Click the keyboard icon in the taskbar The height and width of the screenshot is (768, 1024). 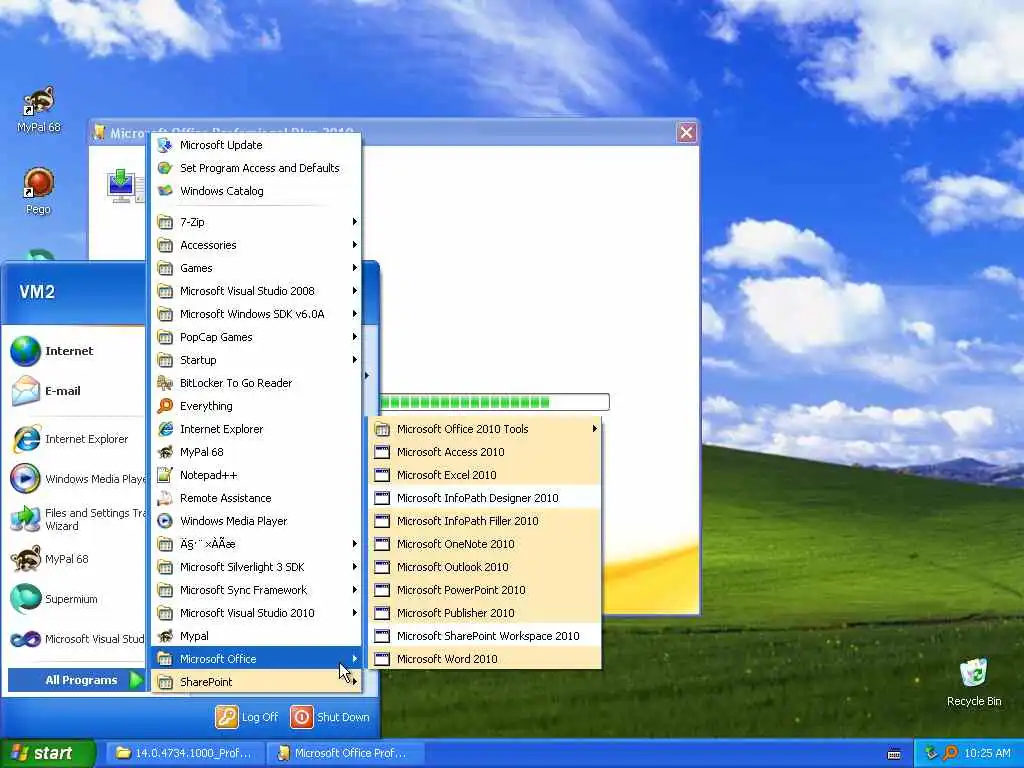point(894,754)
